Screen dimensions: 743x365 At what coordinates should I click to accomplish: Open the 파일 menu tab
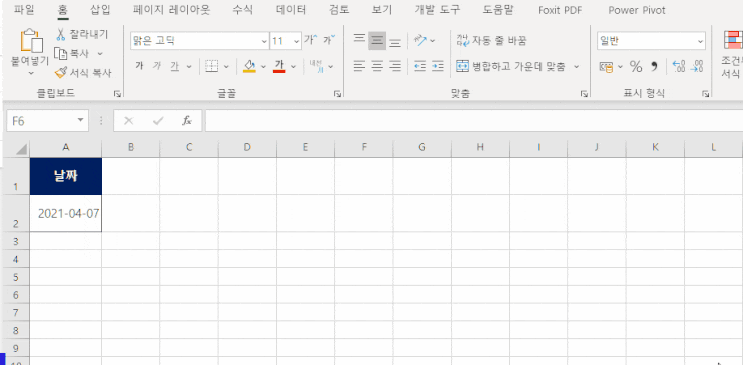(x=24, y=10)
